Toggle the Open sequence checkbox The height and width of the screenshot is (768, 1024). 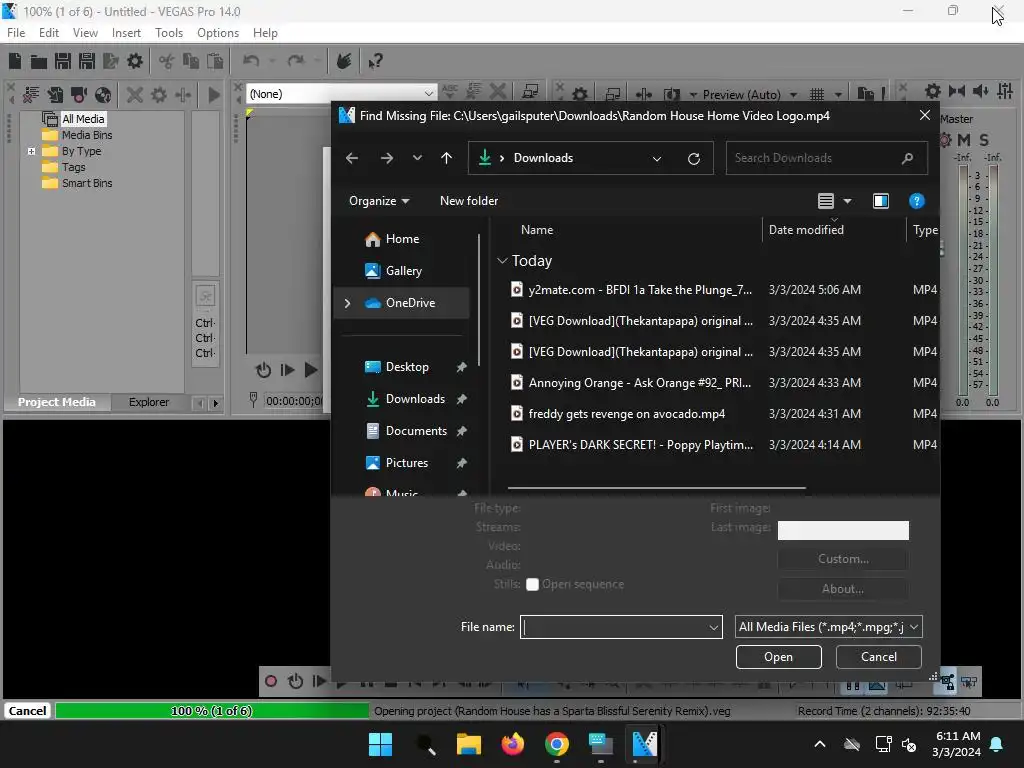pos(532,584)
